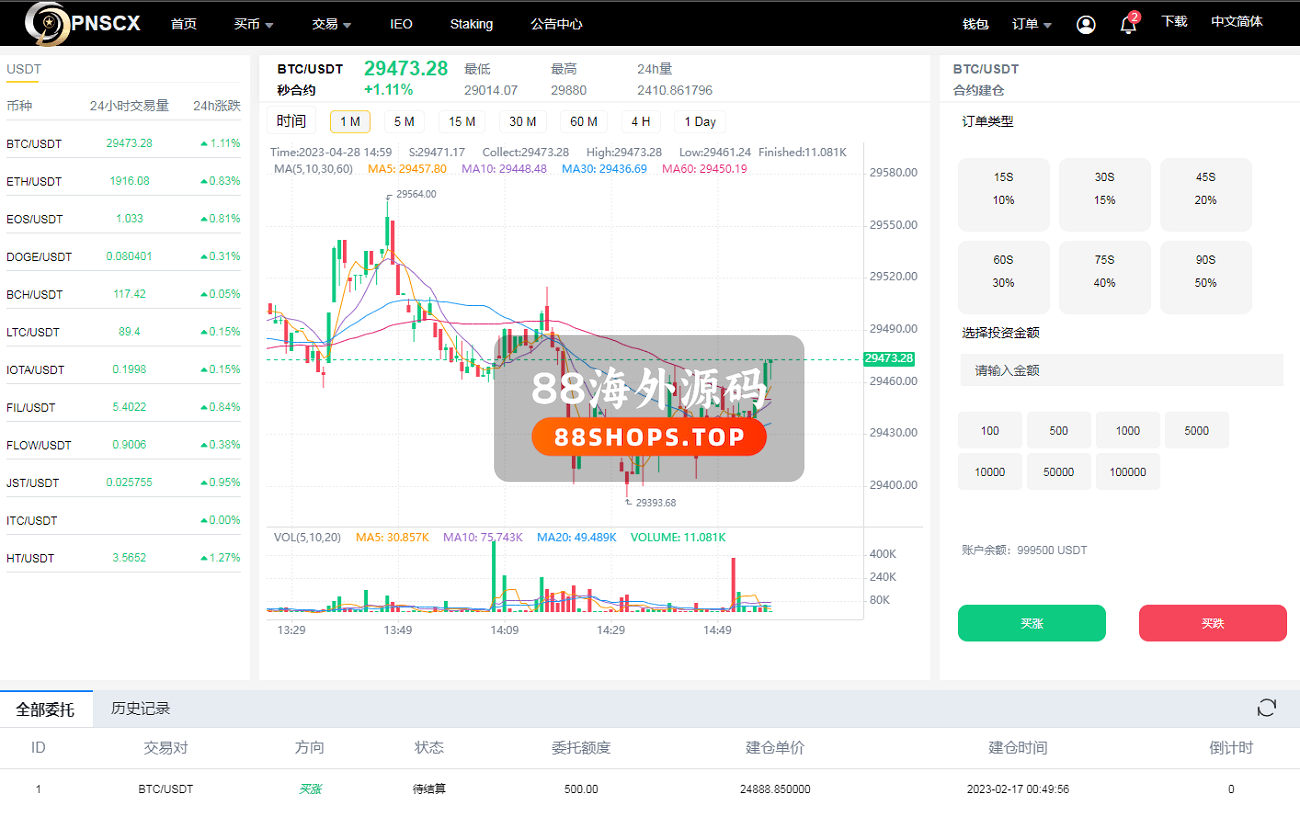Open the 订单 dropdown menu
The image size is (1300, 817).
(1031, 24)
